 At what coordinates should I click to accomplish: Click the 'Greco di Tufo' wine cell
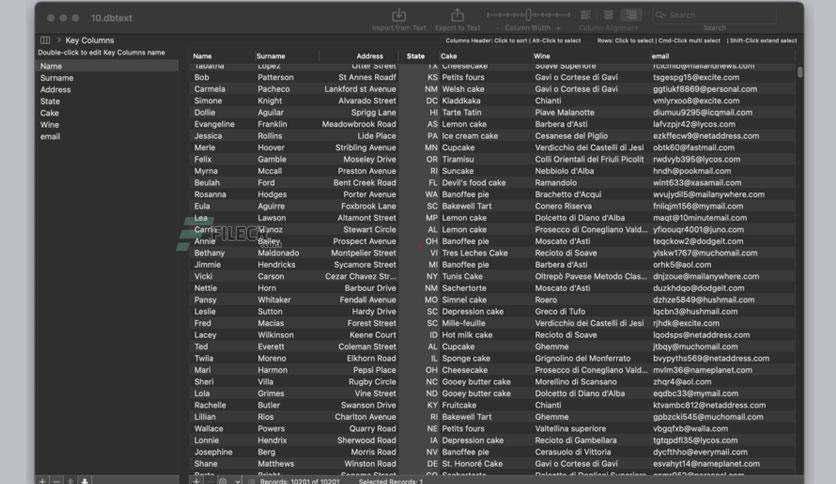tap(560, 312)
